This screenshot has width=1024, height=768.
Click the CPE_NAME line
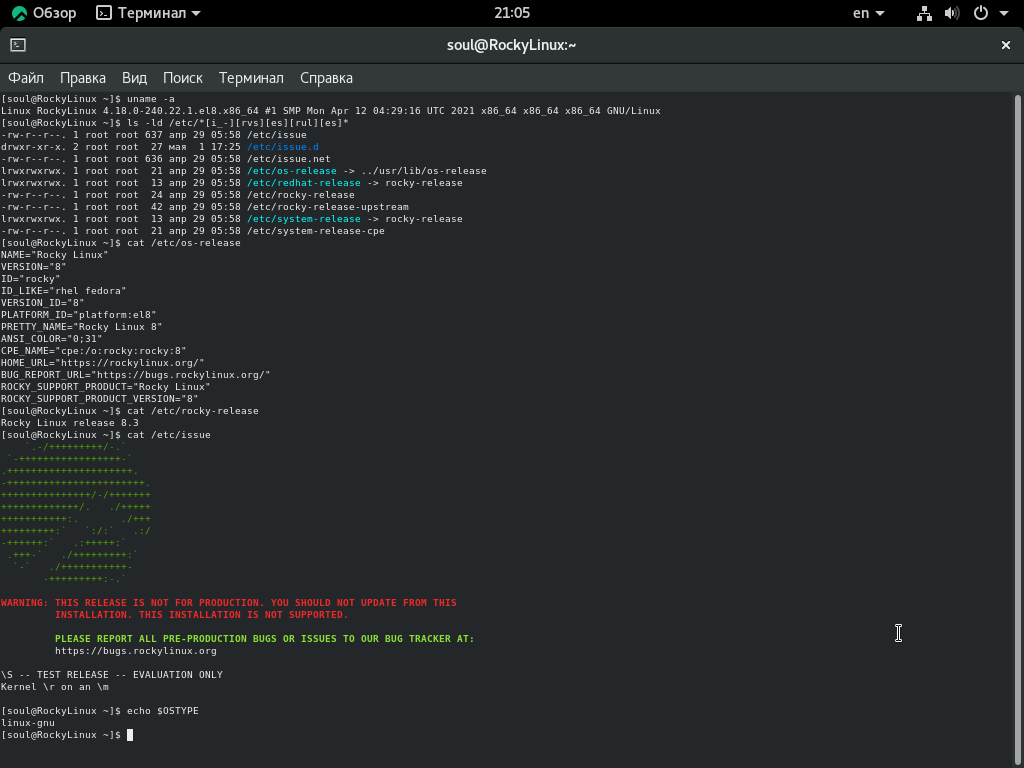(94, 351)
